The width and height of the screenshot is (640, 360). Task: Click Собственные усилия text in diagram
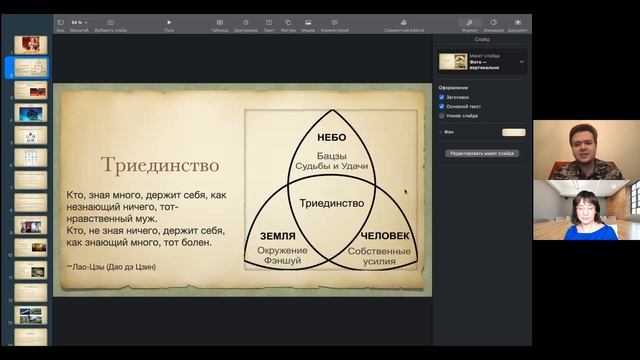pyautogui.click(x=379, y=256)
